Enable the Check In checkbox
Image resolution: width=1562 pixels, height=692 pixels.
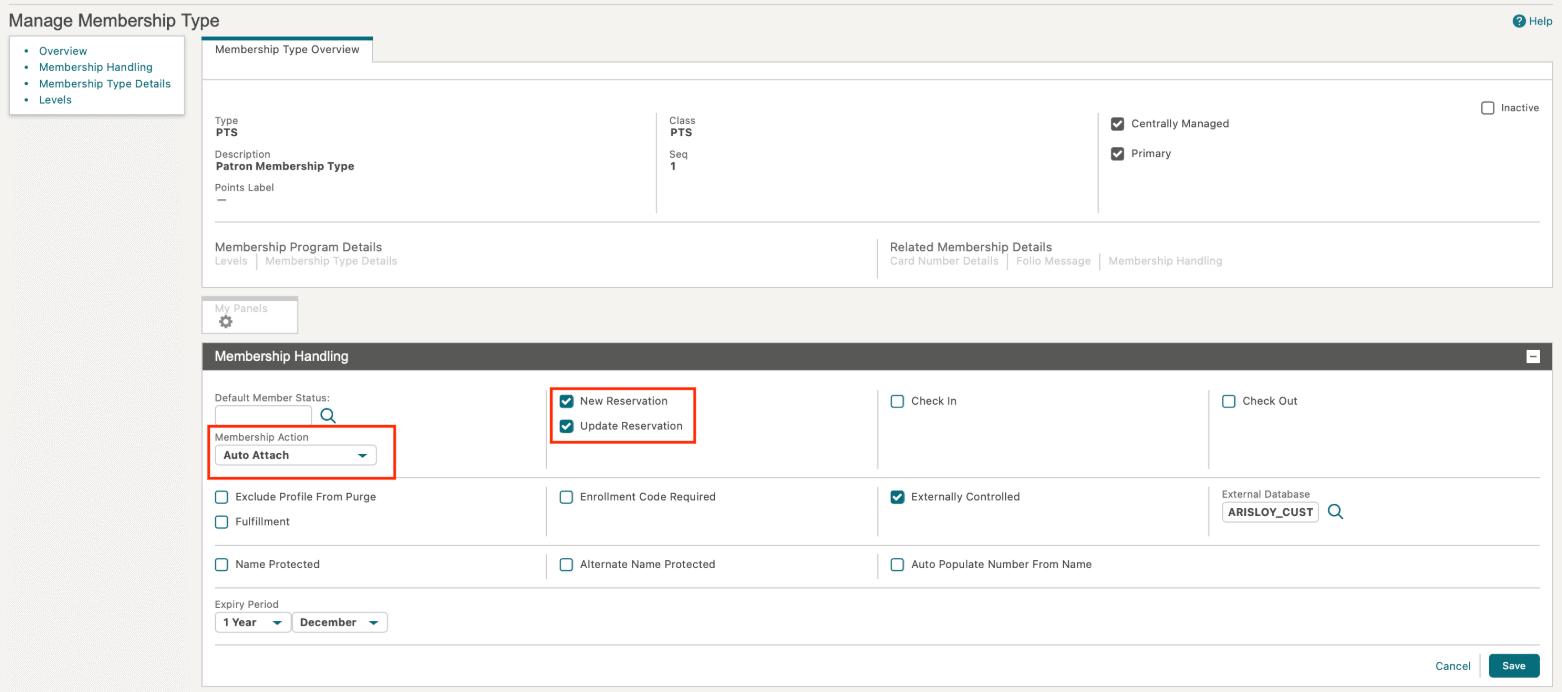(897, 400)
